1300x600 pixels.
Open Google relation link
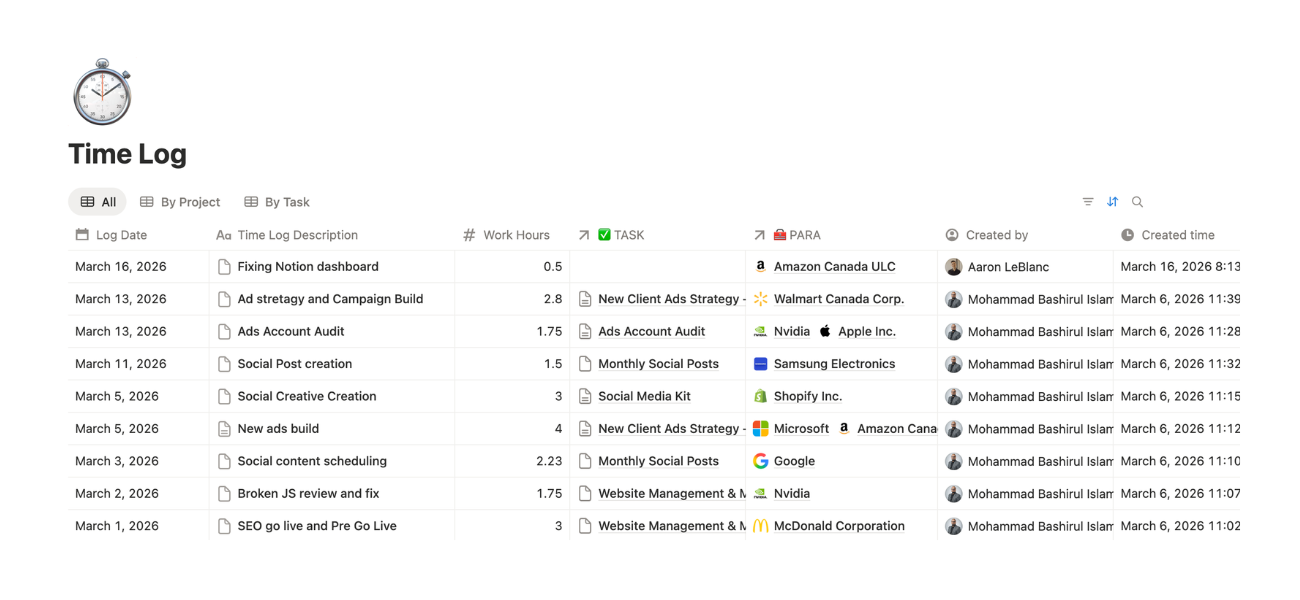pos(795,461)
